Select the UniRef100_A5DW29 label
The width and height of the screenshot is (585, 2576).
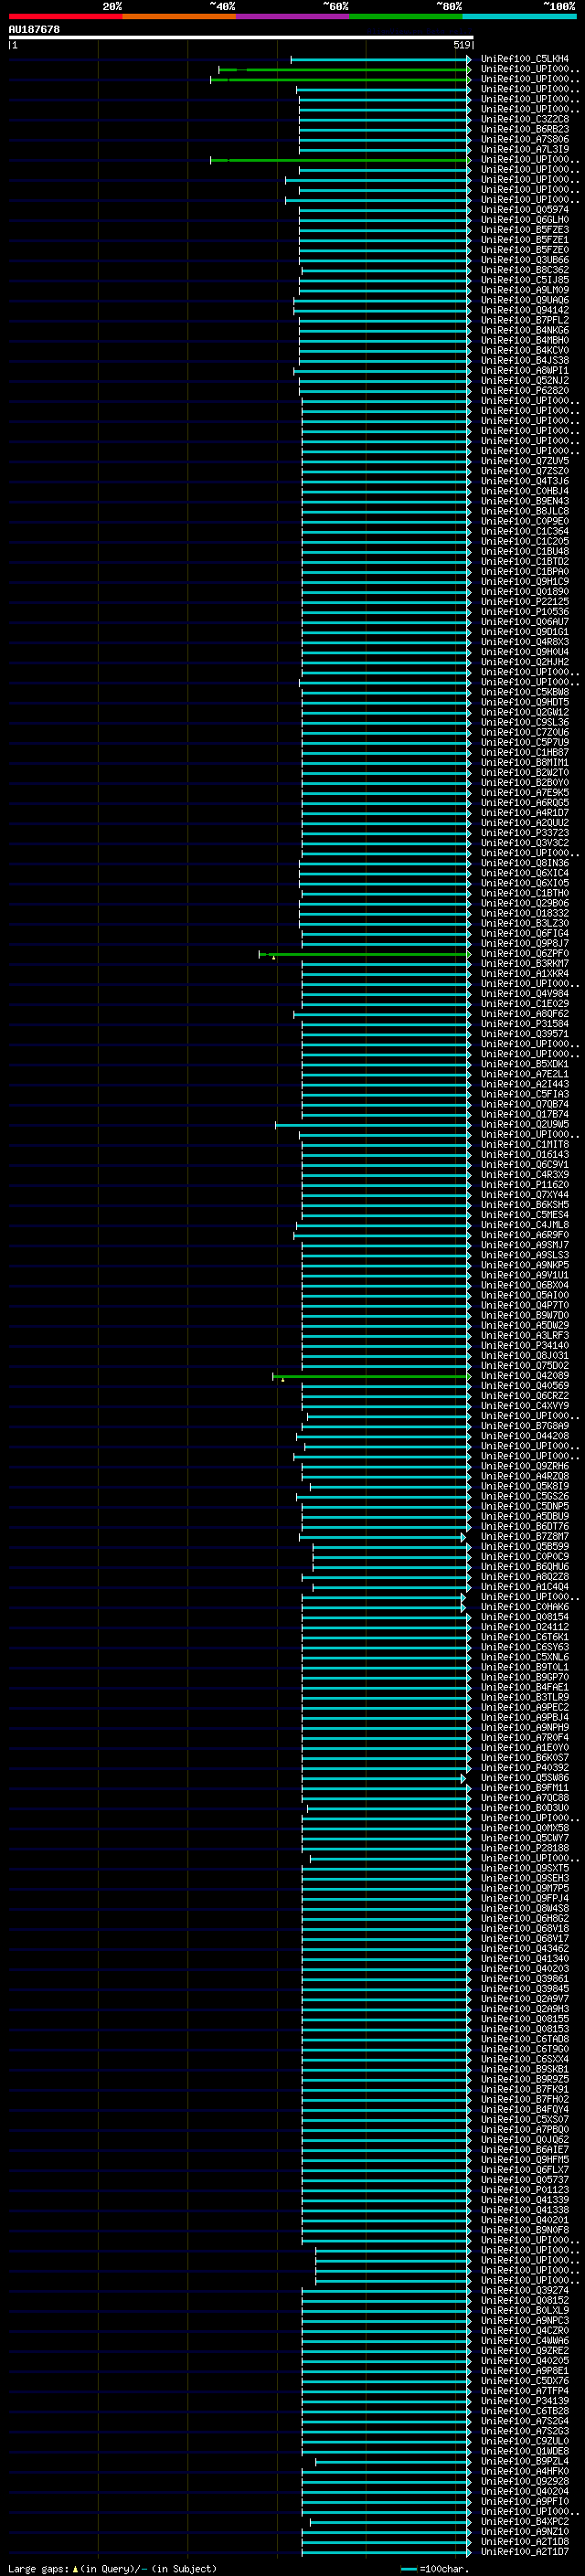[x=525, y=1326]
